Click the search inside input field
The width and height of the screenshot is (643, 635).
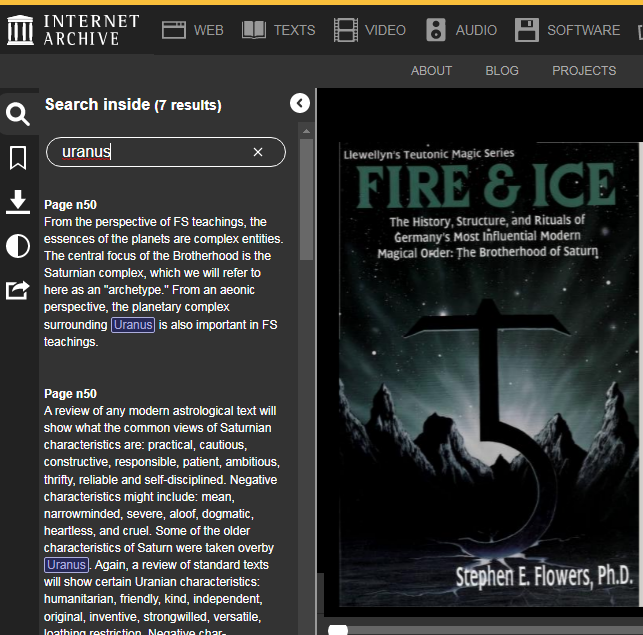[x=166, y=152]
